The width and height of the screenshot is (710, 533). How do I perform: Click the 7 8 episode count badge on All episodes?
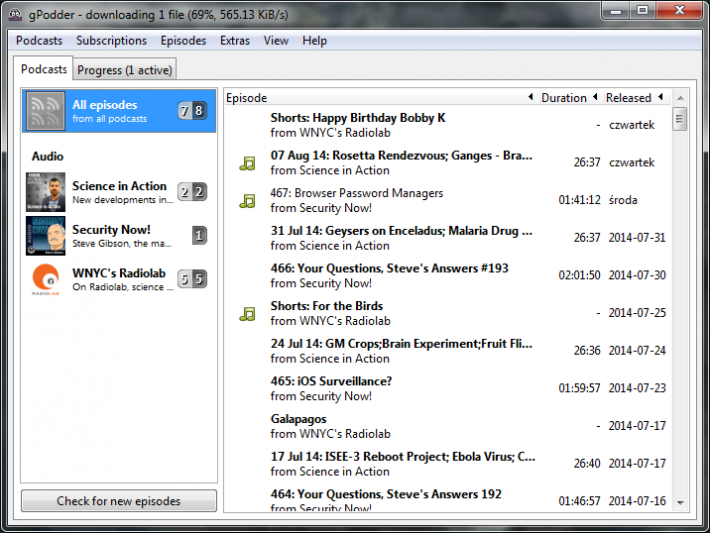(192, 110)
